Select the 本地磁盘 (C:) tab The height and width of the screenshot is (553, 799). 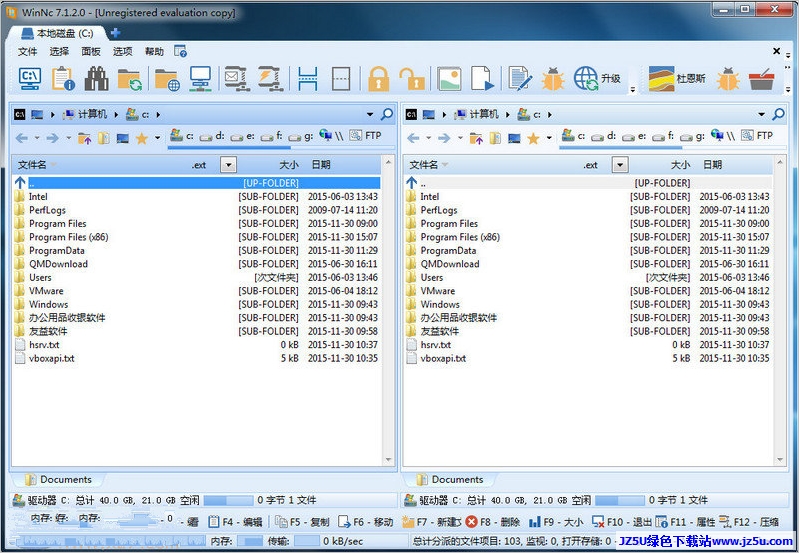(57, 34)
